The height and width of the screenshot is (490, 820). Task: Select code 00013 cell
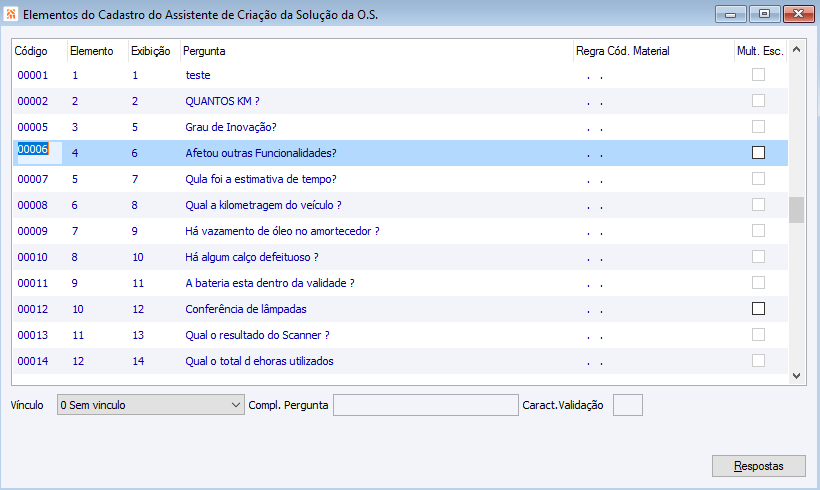point(32,335)
